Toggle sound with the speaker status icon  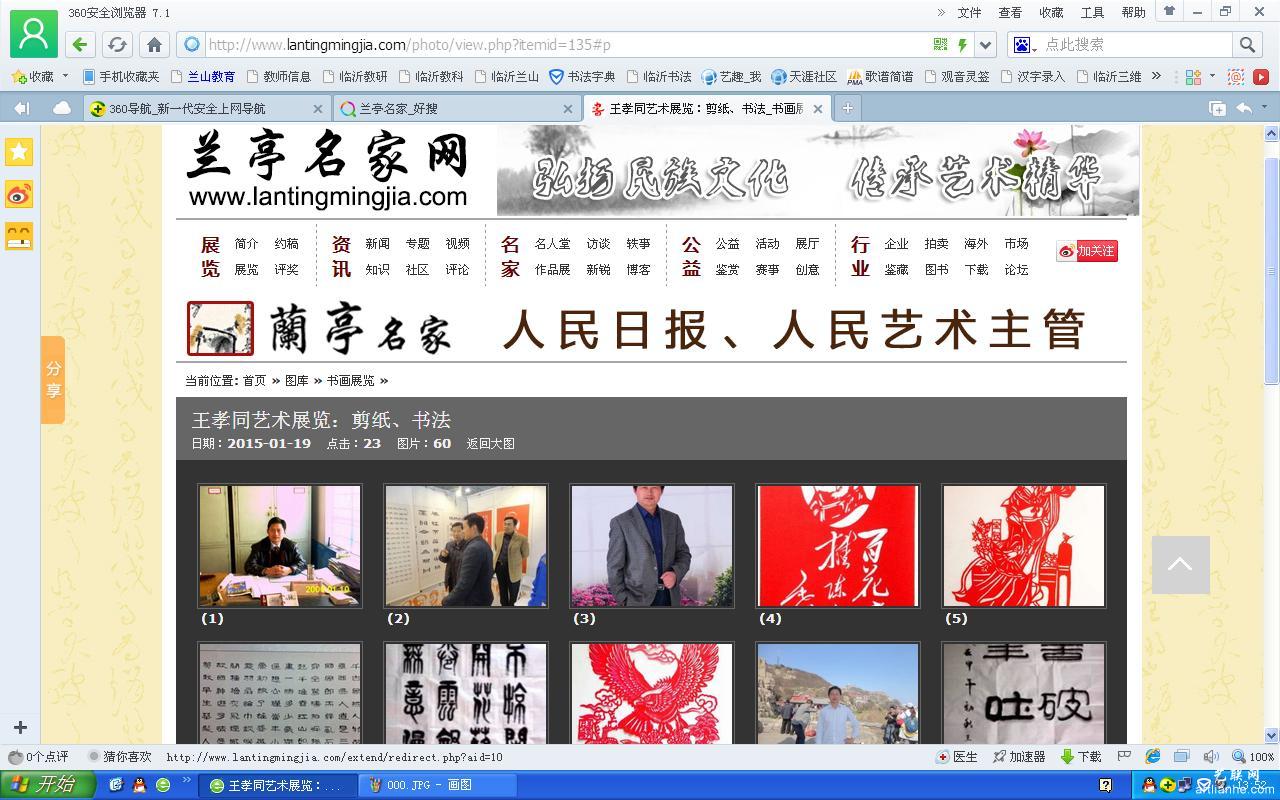1211,757
